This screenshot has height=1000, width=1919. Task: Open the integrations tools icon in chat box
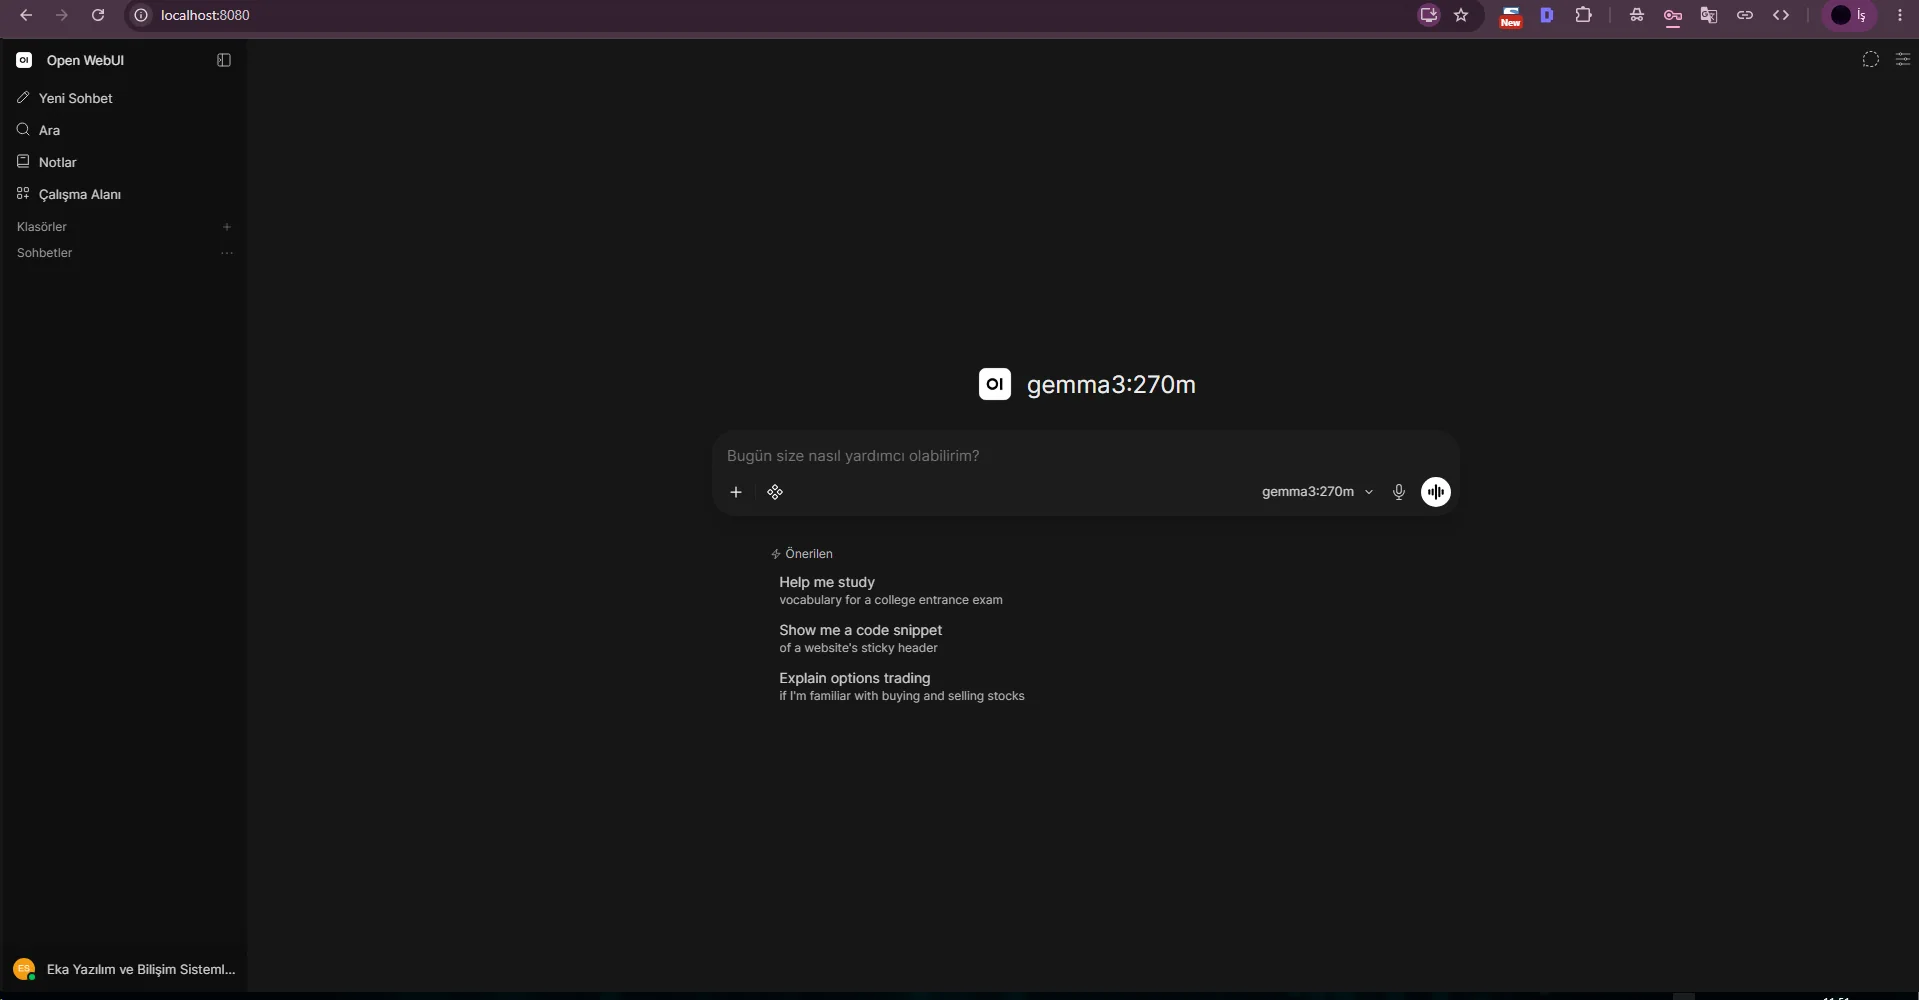(x=775, y=492)
